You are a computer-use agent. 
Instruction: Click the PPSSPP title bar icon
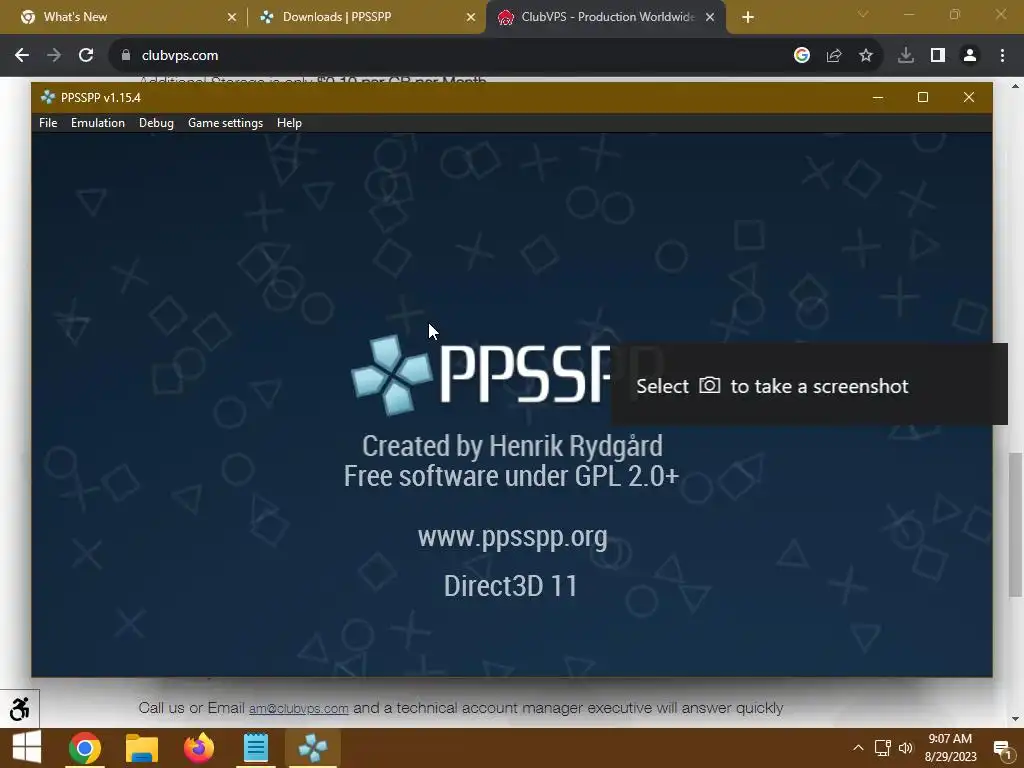point(47,97)
